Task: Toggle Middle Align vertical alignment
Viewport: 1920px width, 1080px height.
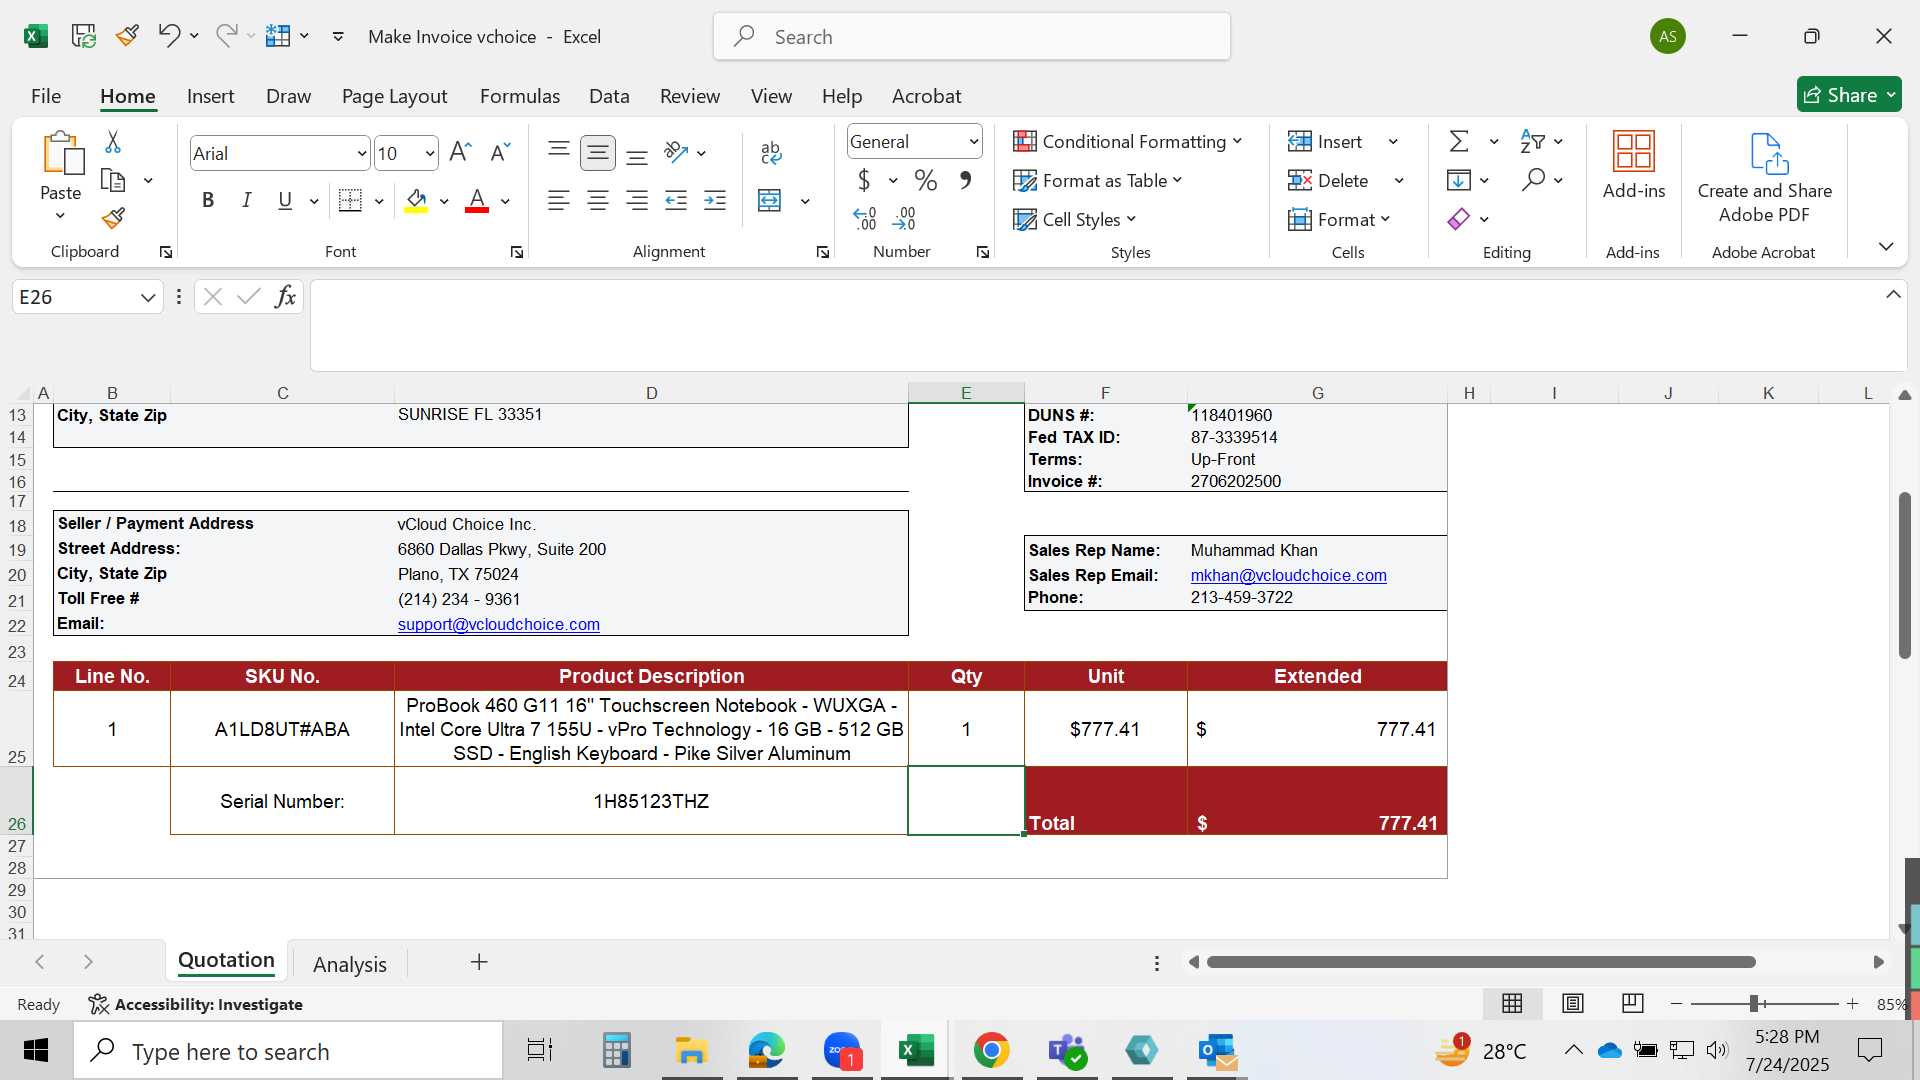Action: (x=598, y=153)
